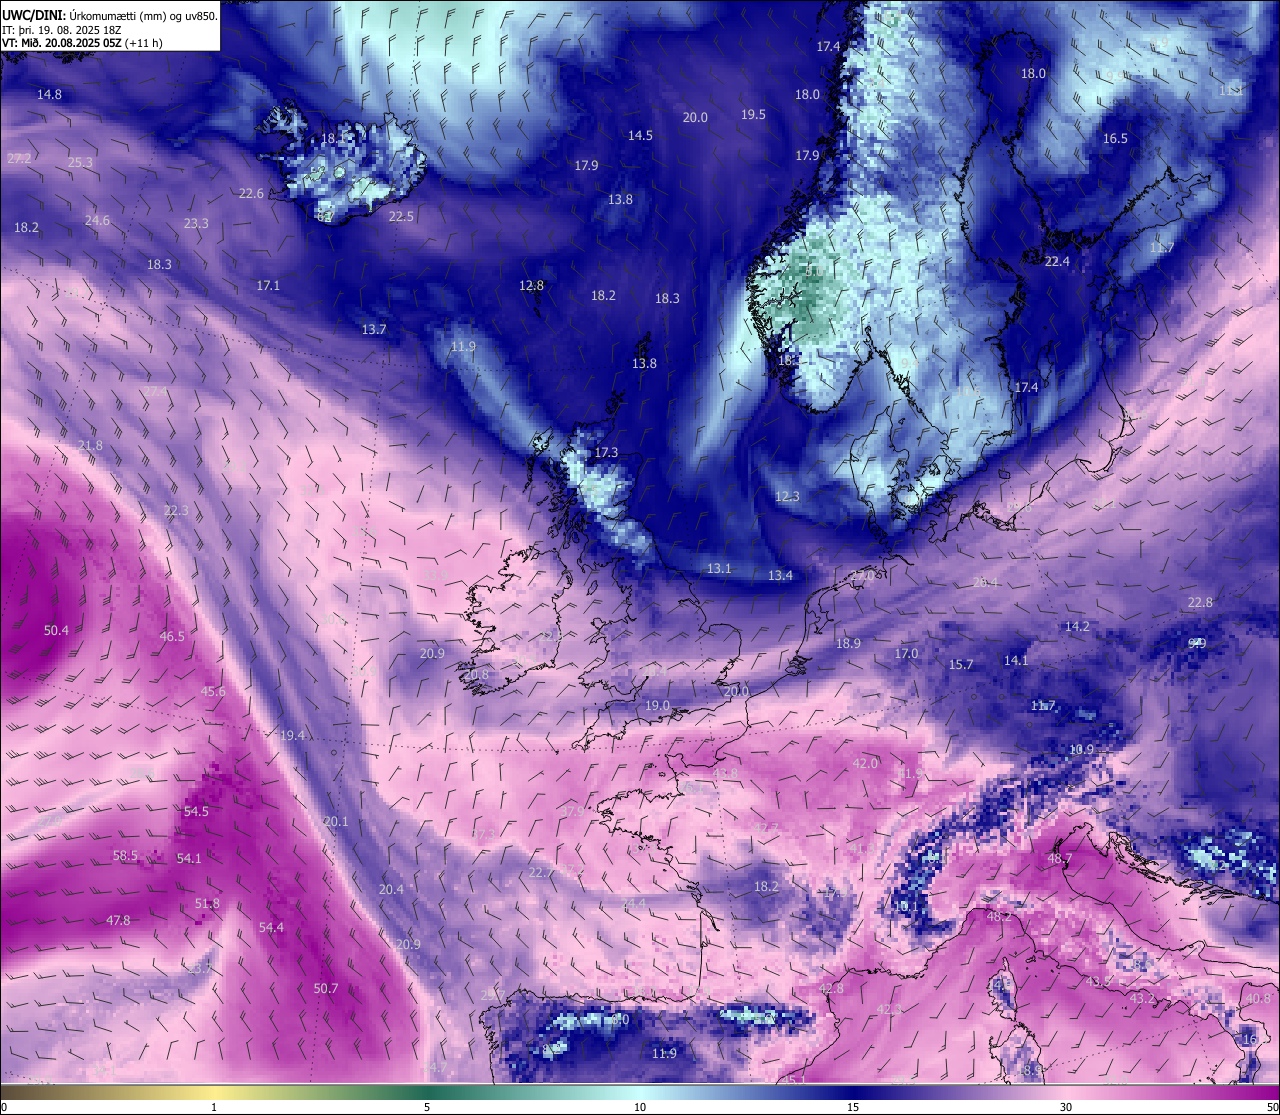
Task: Click the 19.0 value label
Action: pos(657,706)
